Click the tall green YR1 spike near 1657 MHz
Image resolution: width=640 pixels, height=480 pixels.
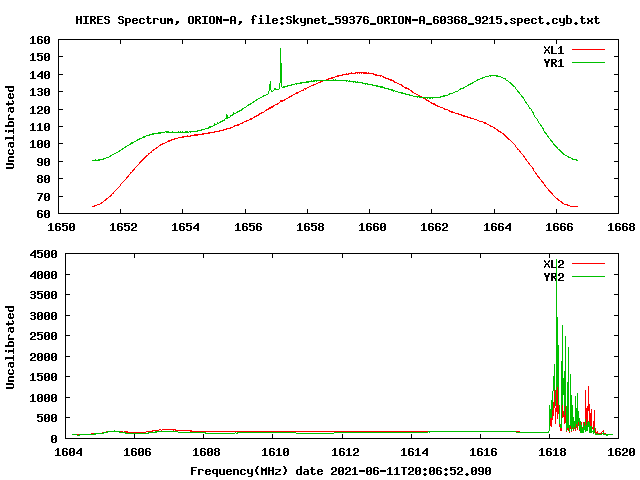(x=280, y=67)
